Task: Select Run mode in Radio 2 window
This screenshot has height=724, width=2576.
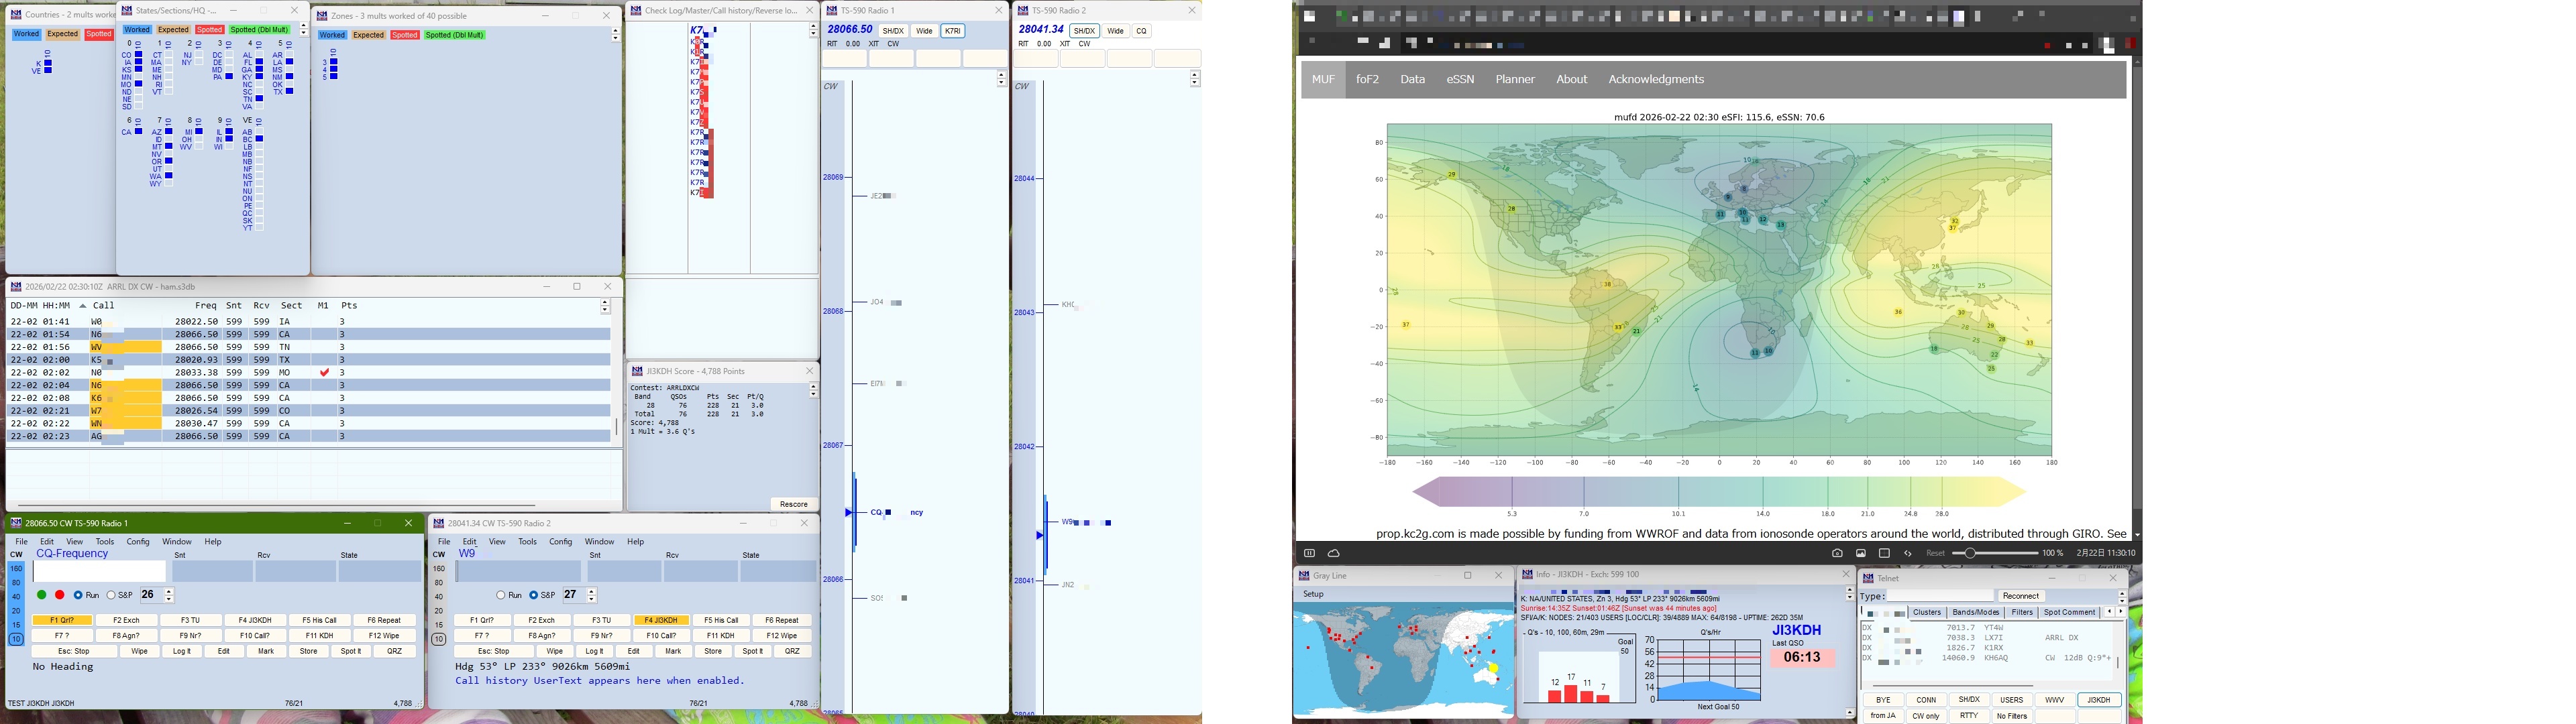Action: pos(501,595)
